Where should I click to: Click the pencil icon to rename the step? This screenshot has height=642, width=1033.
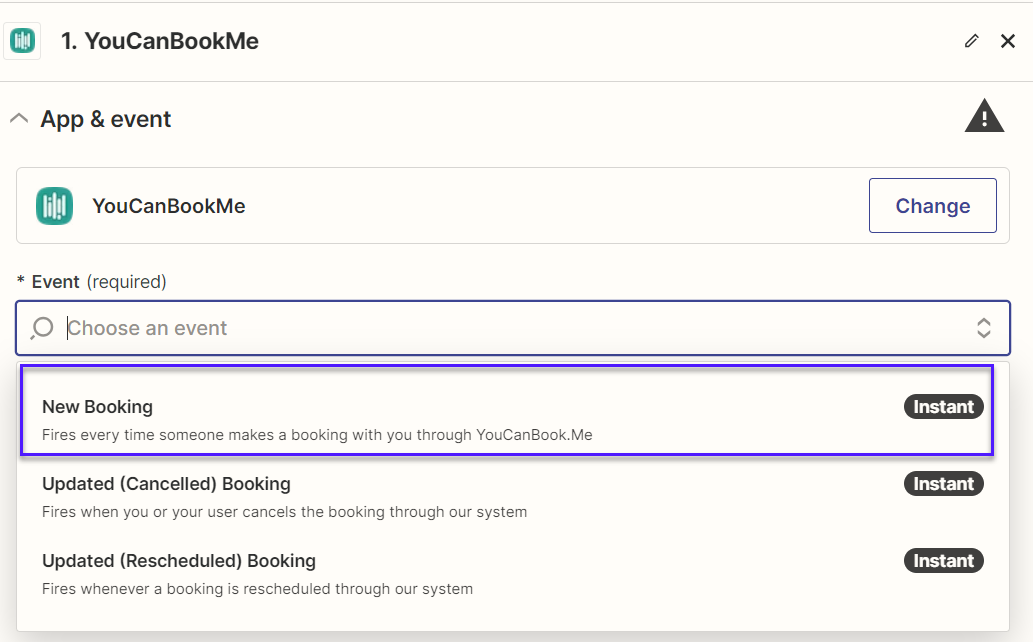click(x=971, y=41)
